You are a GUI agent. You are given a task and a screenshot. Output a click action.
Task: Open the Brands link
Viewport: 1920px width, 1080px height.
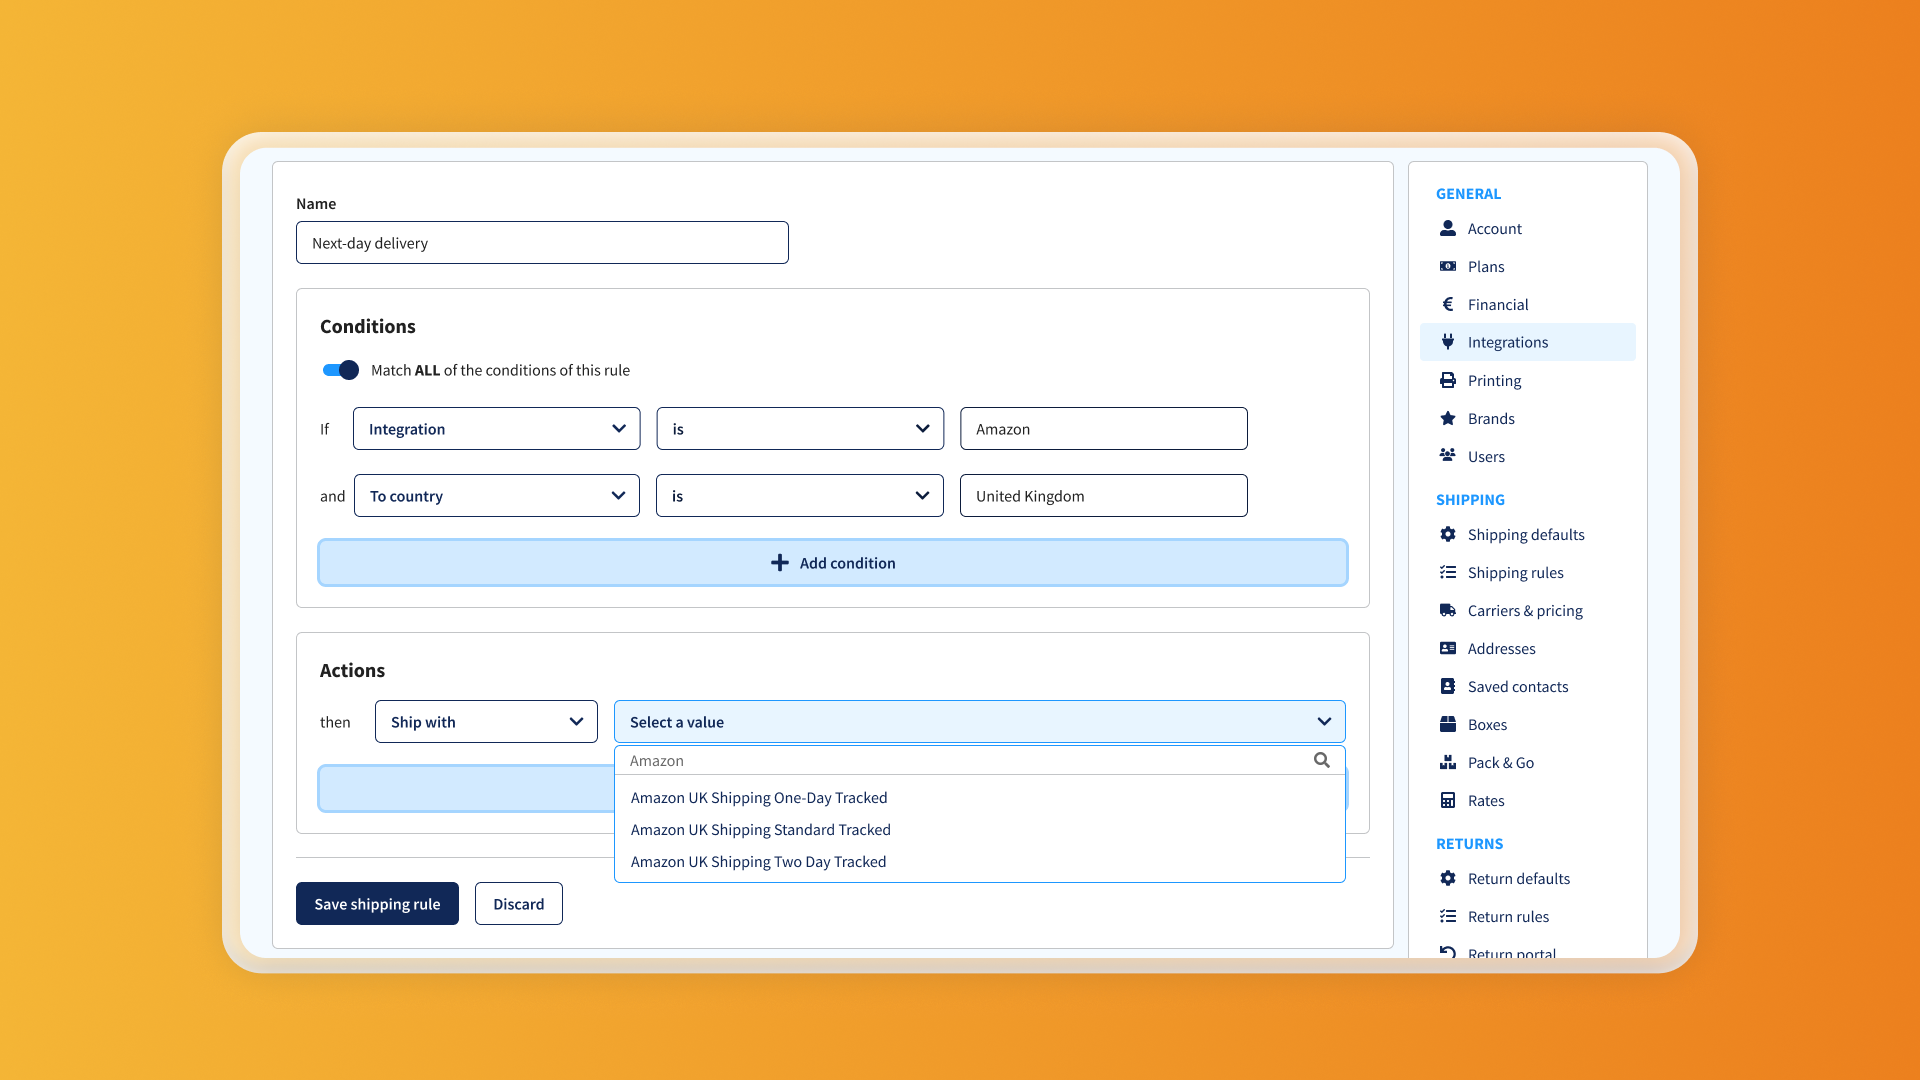point(1491,419)
